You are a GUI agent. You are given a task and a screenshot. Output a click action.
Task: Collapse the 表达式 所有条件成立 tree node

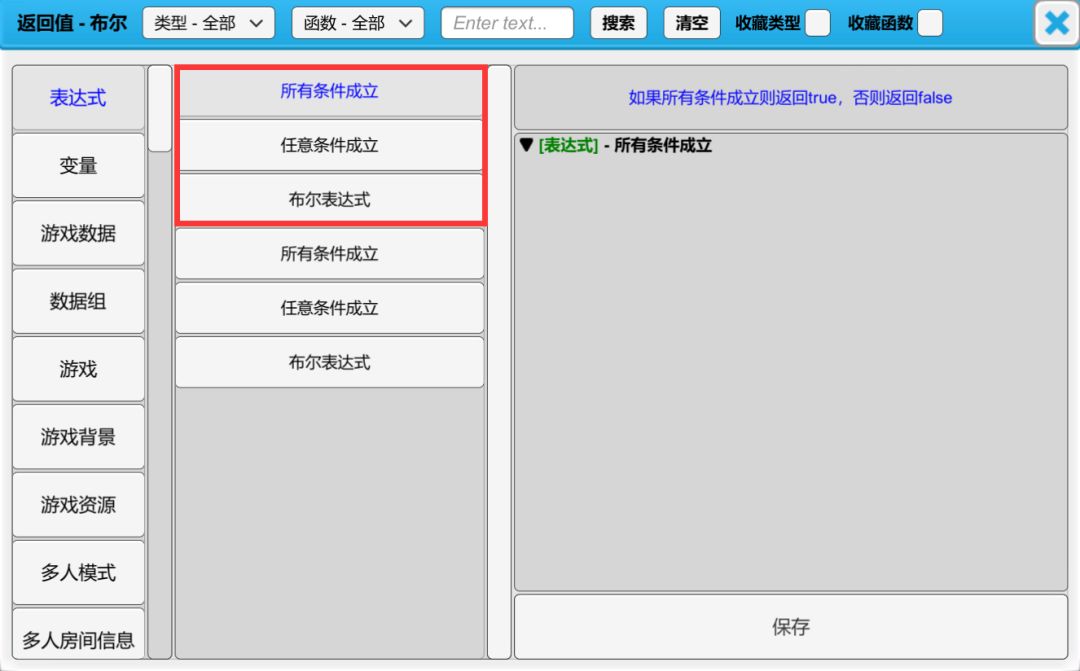click(526, 146)
